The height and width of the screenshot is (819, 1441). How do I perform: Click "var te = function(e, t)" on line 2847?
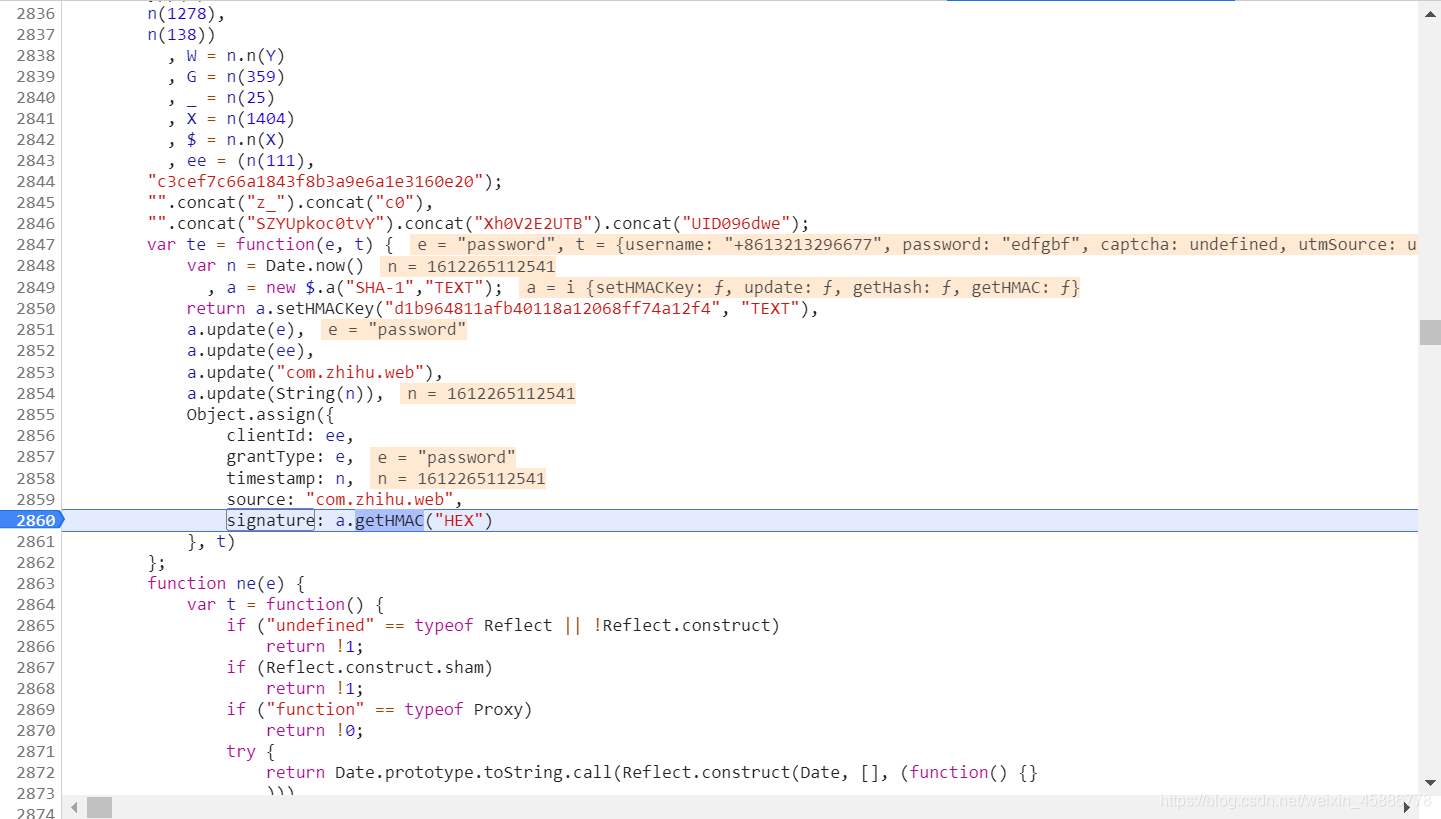coord(265,245)
